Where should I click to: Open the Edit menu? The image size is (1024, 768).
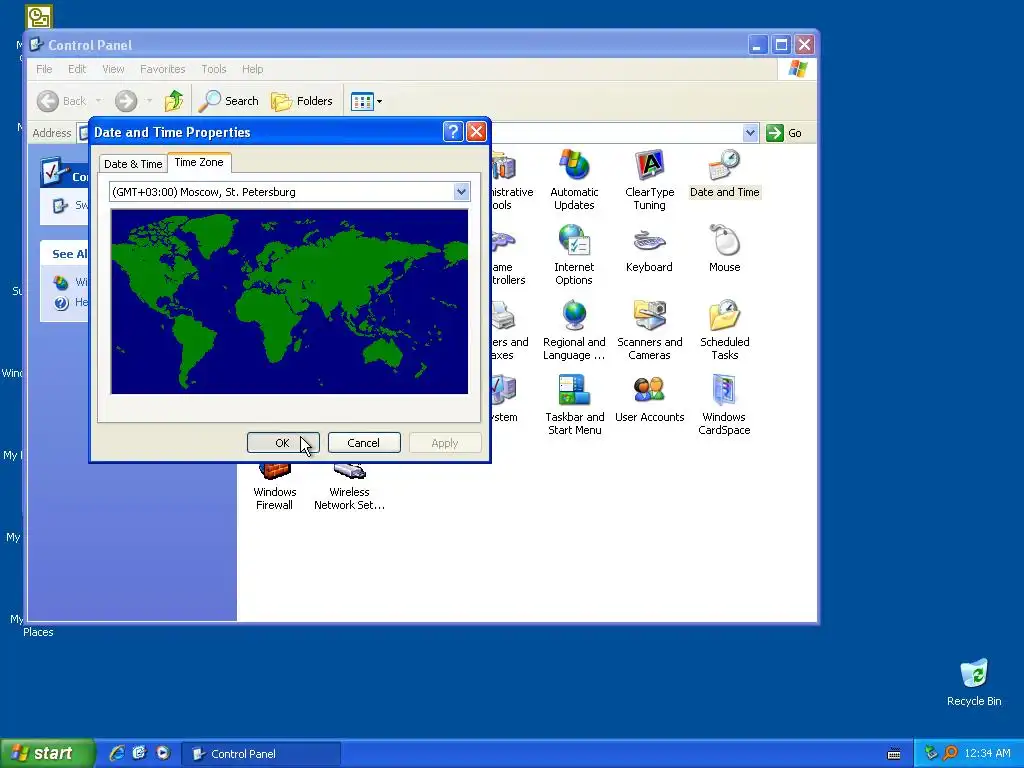pyautogui.click(x=77, y=69)
